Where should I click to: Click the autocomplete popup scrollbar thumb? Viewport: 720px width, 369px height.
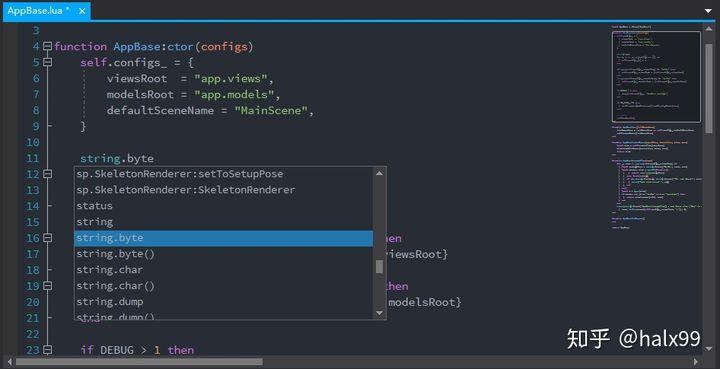(x=379, y=267)
